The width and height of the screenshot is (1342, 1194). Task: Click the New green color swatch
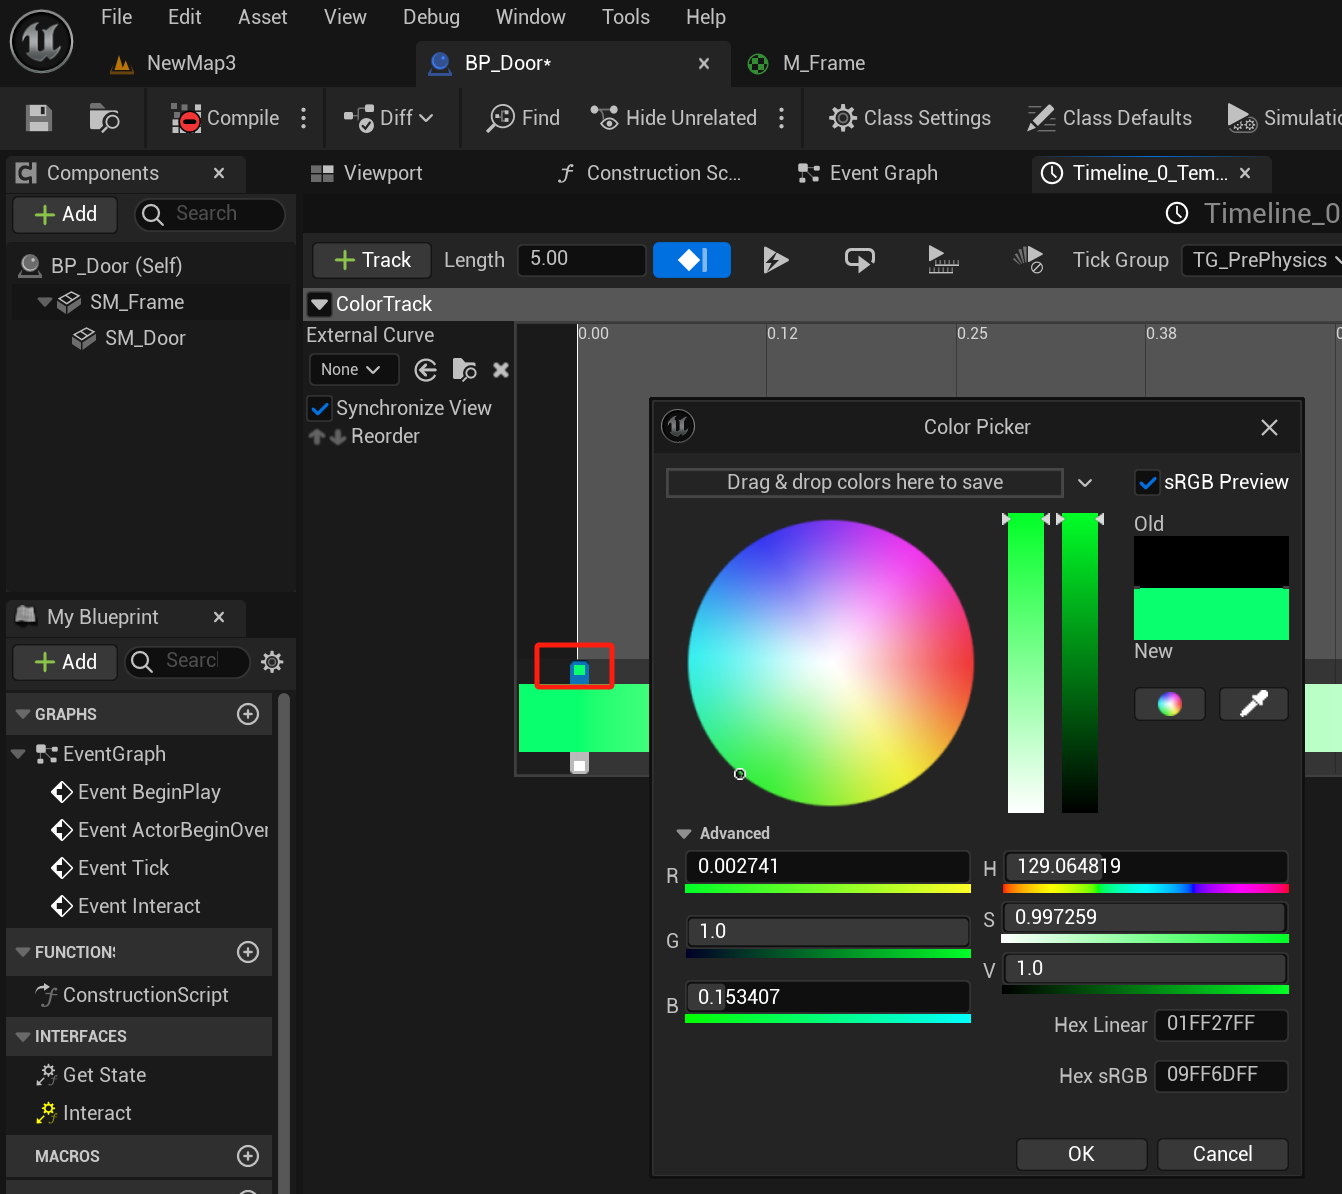pos(1211,614)
